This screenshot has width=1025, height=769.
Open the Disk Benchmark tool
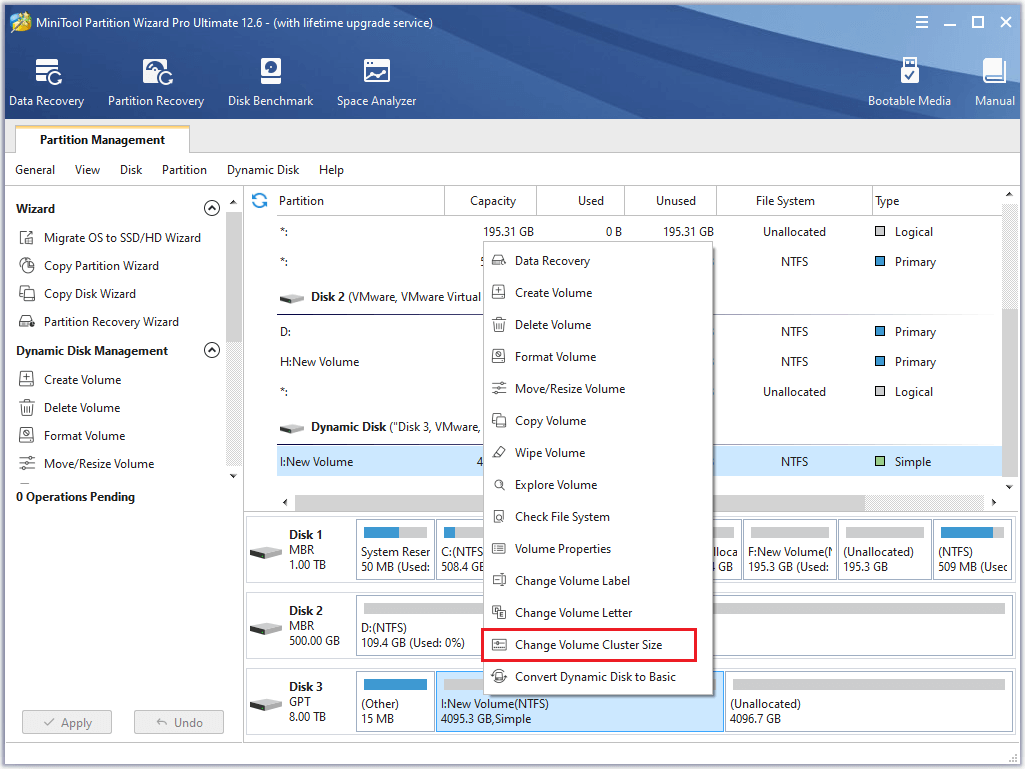(271, 82)
